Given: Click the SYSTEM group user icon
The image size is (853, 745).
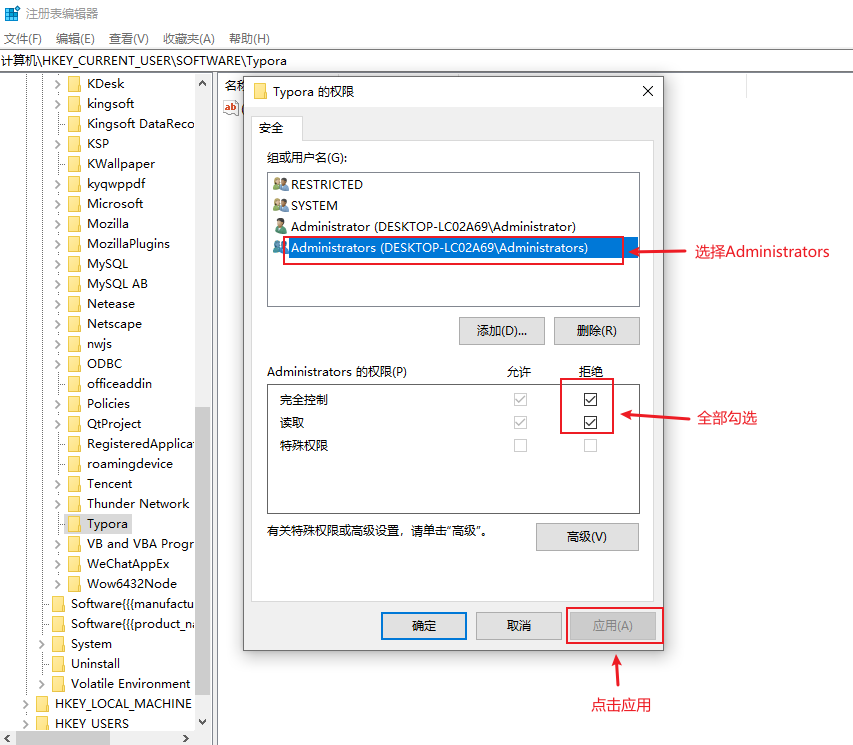Looking at the screenshot, I should 281,205.
